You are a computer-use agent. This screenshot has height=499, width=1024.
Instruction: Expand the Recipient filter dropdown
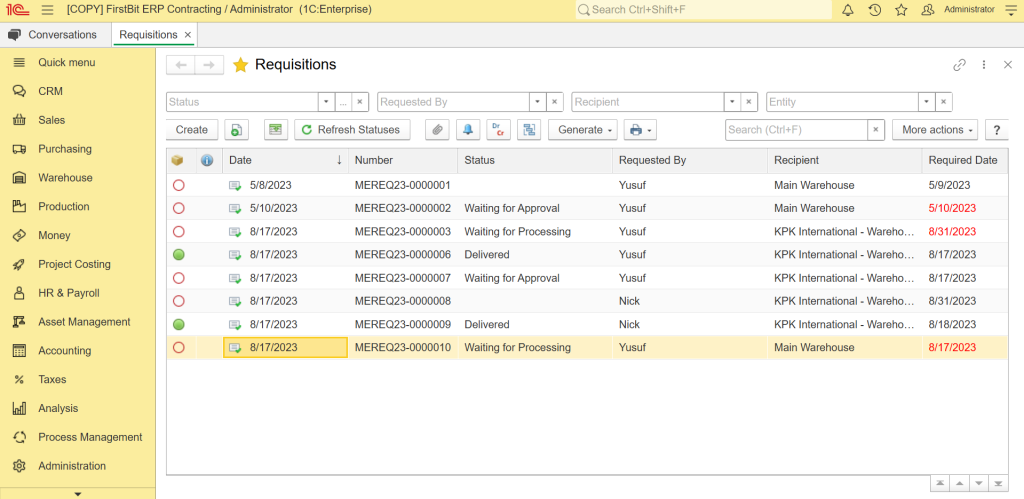[732, 102]
